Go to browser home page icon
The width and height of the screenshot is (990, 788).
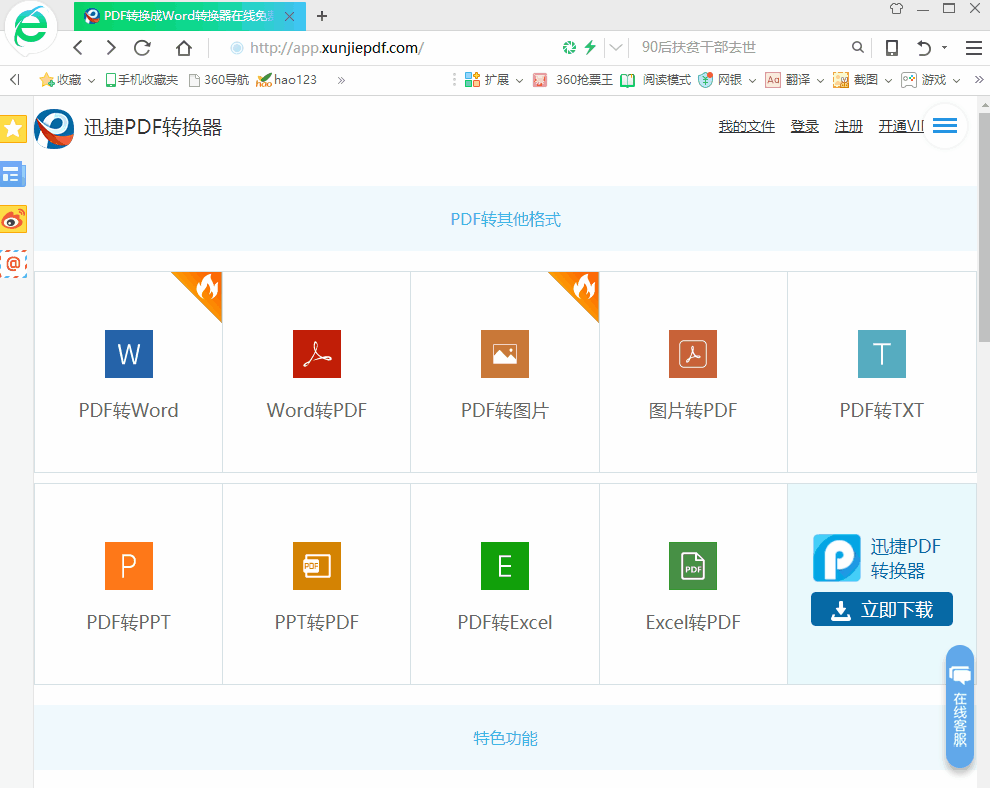tap(184, 48)
